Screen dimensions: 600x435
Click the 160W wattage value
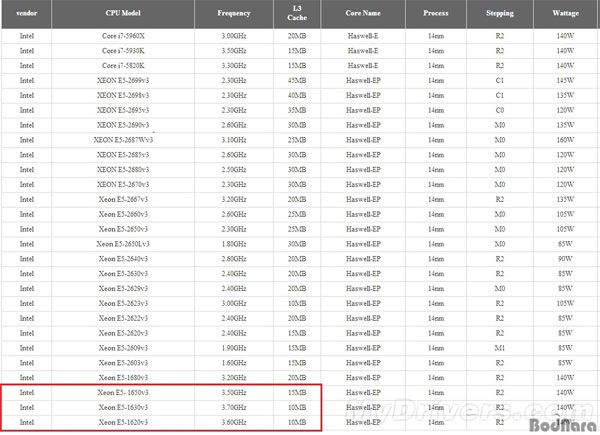(566, 140)
